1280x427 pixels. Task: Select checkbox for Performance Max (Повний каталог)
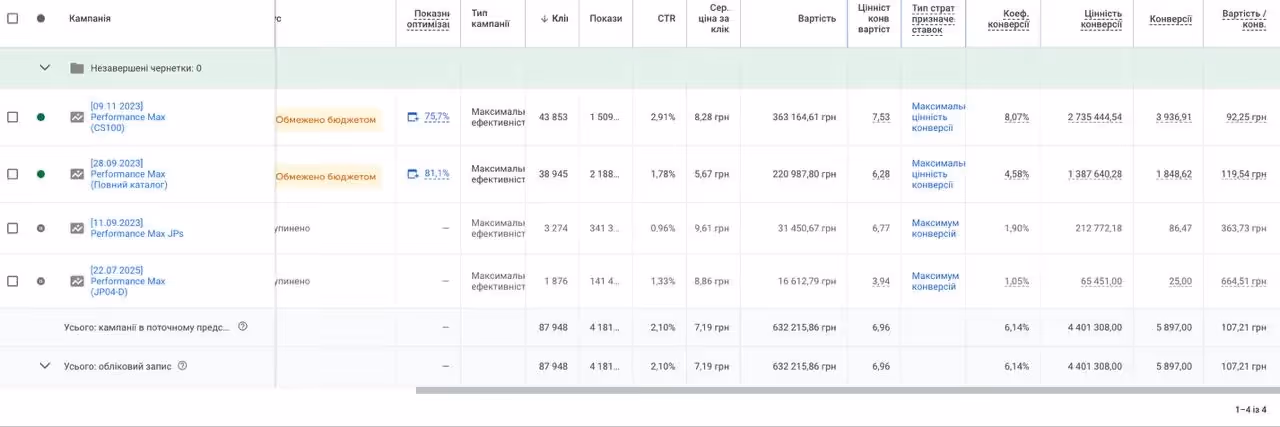(x=13, y=174)
